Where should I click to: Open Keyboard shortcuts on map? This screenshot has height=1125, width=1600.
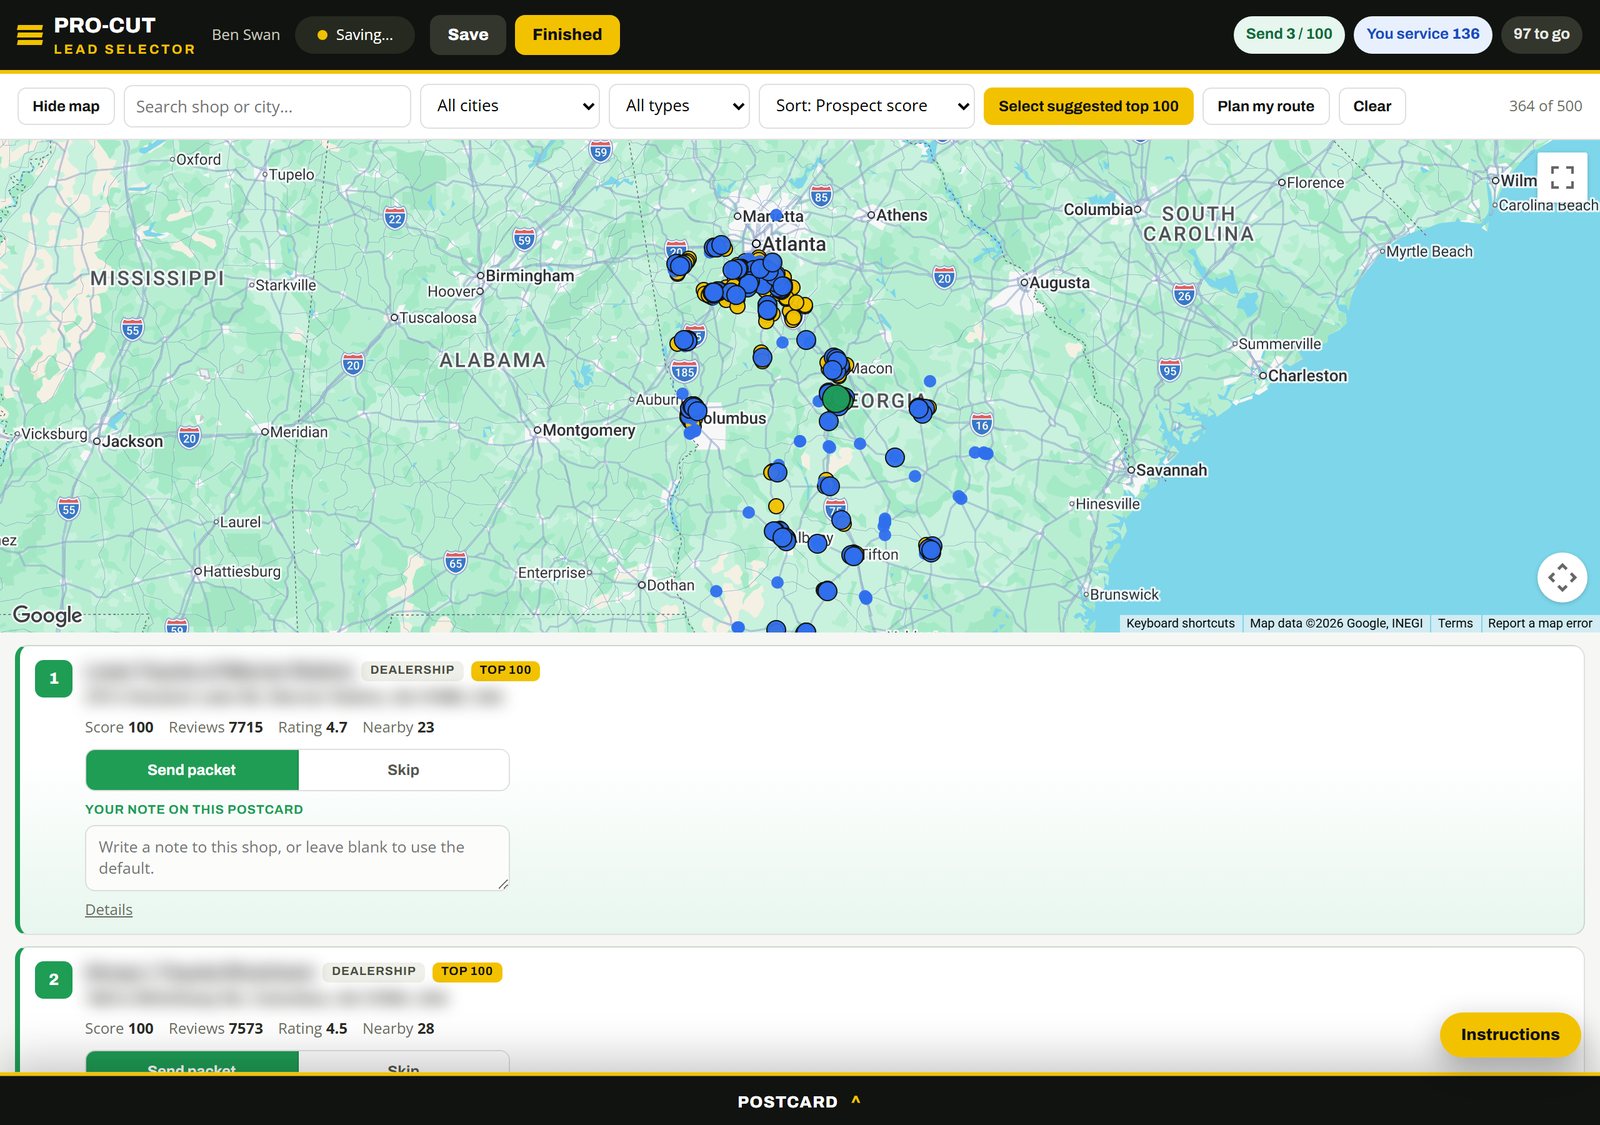tap(1180, 623)
